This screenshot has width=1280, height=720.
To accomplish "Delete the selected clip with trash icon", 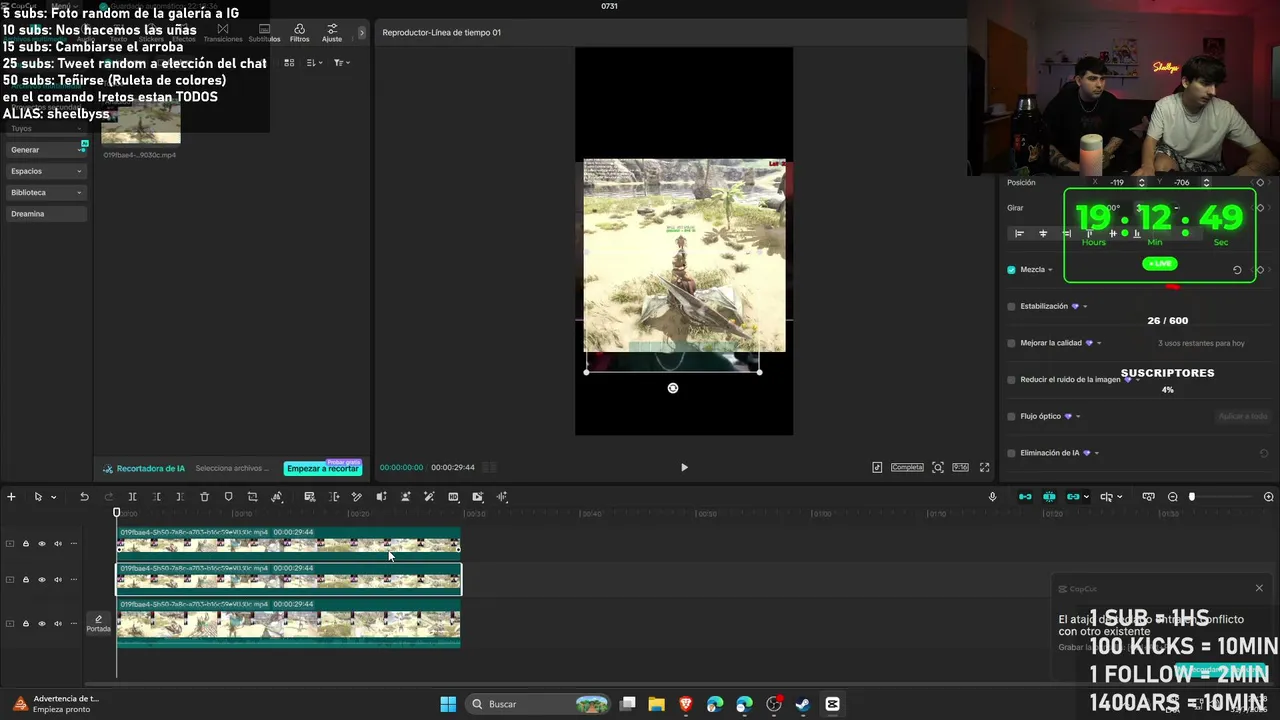I will click(204, 497).
